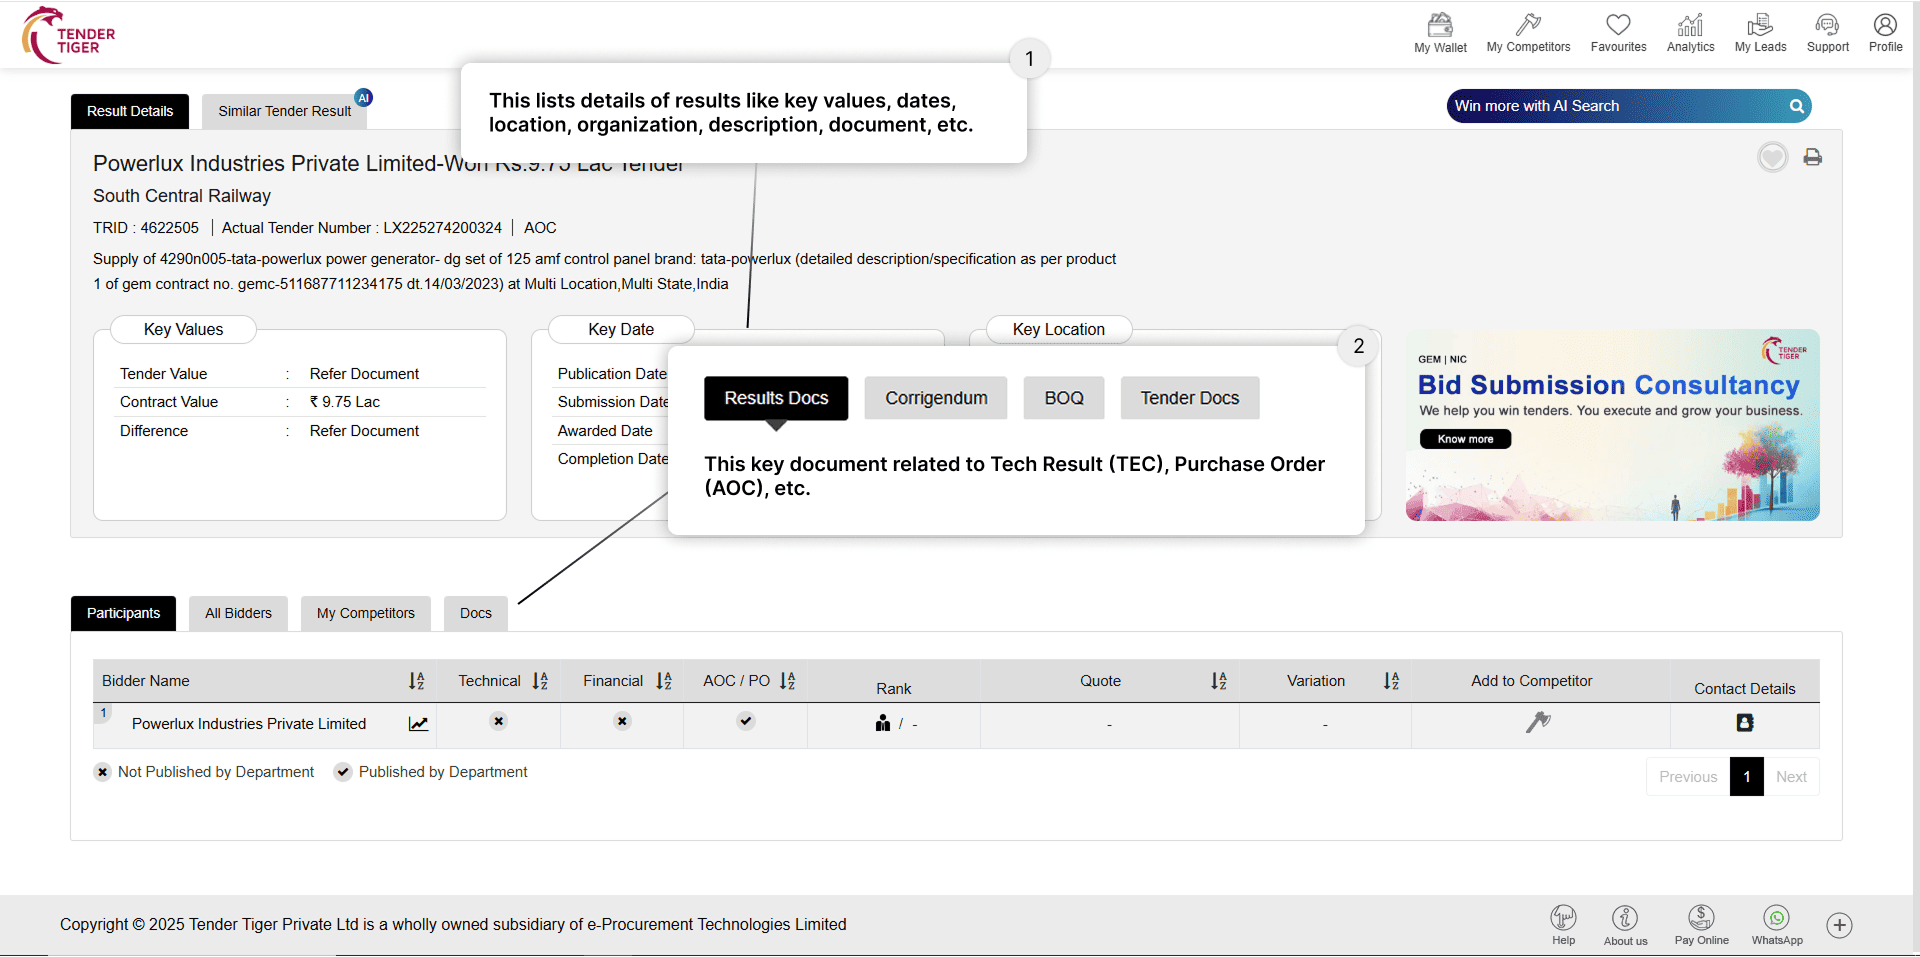1920x957 pixels.
Task: Sort by Bidder Name column
Action: pyautogui.click(x=417, y=681)
